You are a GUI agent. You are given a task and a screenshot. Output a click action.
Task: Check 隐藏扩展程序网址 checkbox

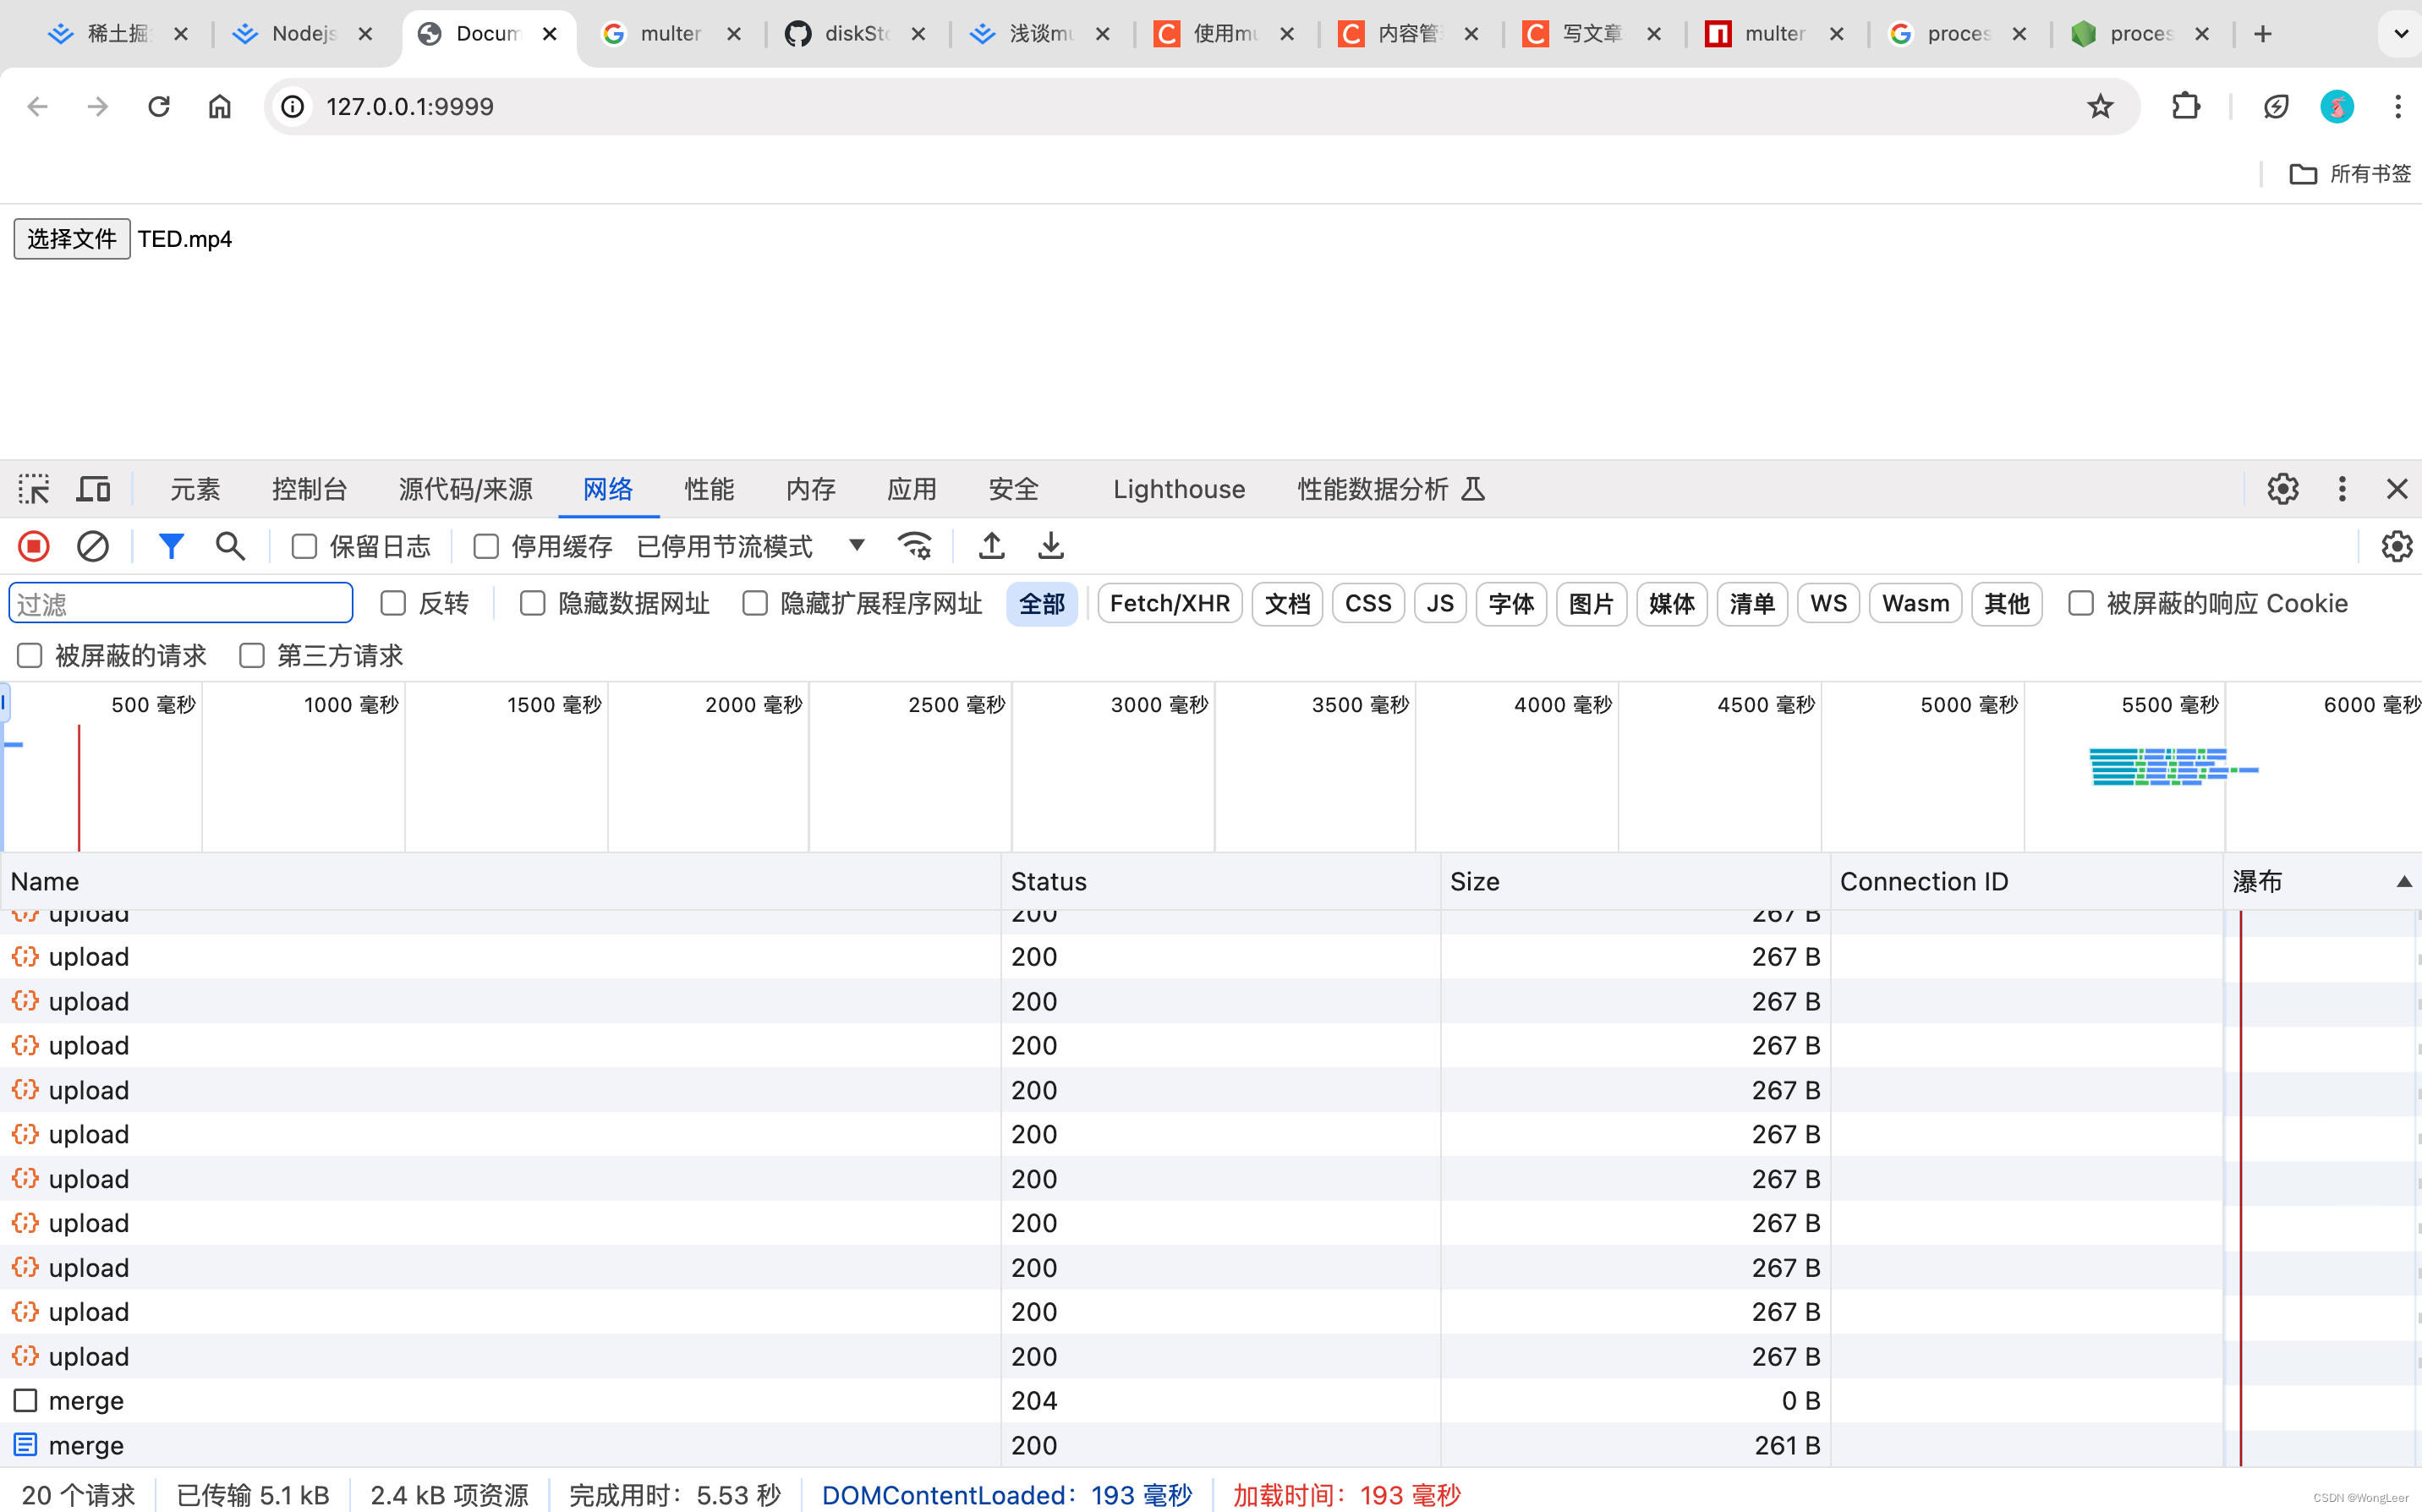755,603
